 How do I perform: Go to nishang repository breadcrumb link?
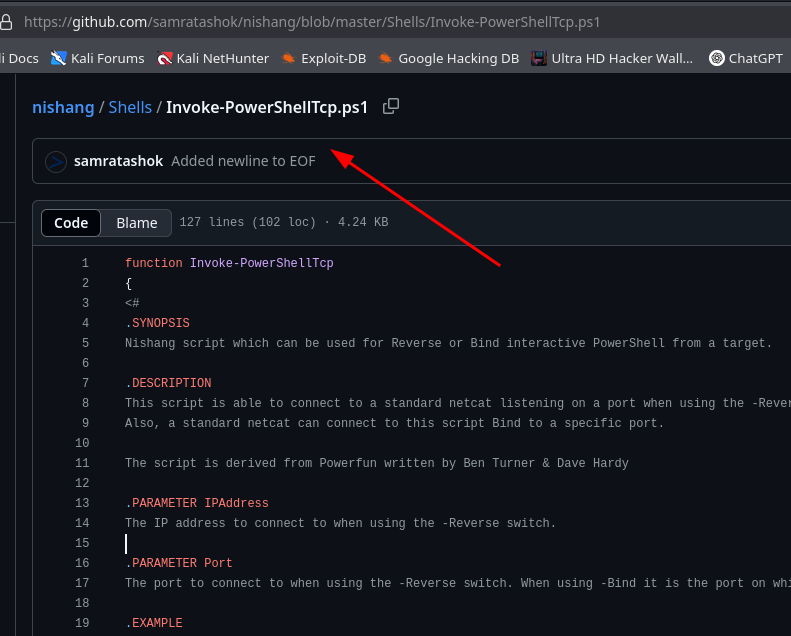pos(63,107)
